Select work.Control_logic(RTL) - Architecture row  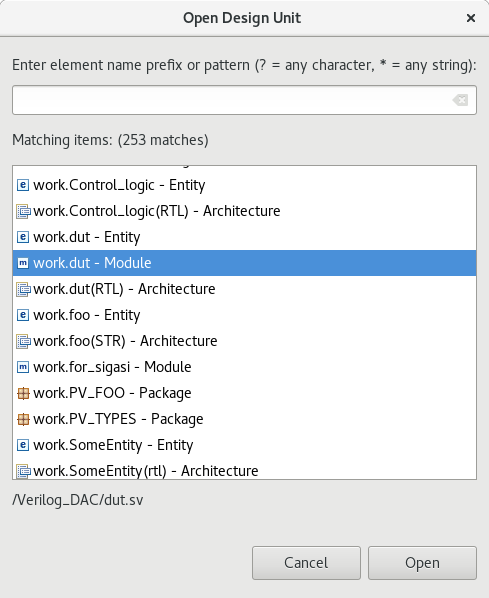pyautogui.click(x=244, y=211)
